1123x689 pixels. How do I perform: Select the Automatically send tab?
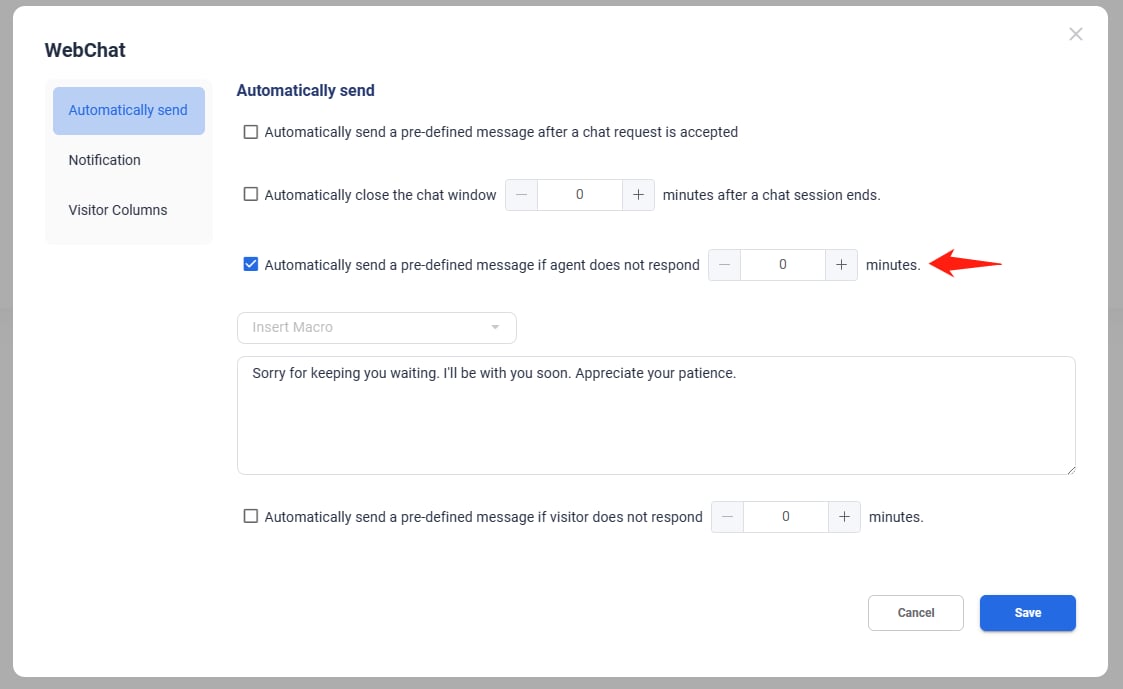128,110
